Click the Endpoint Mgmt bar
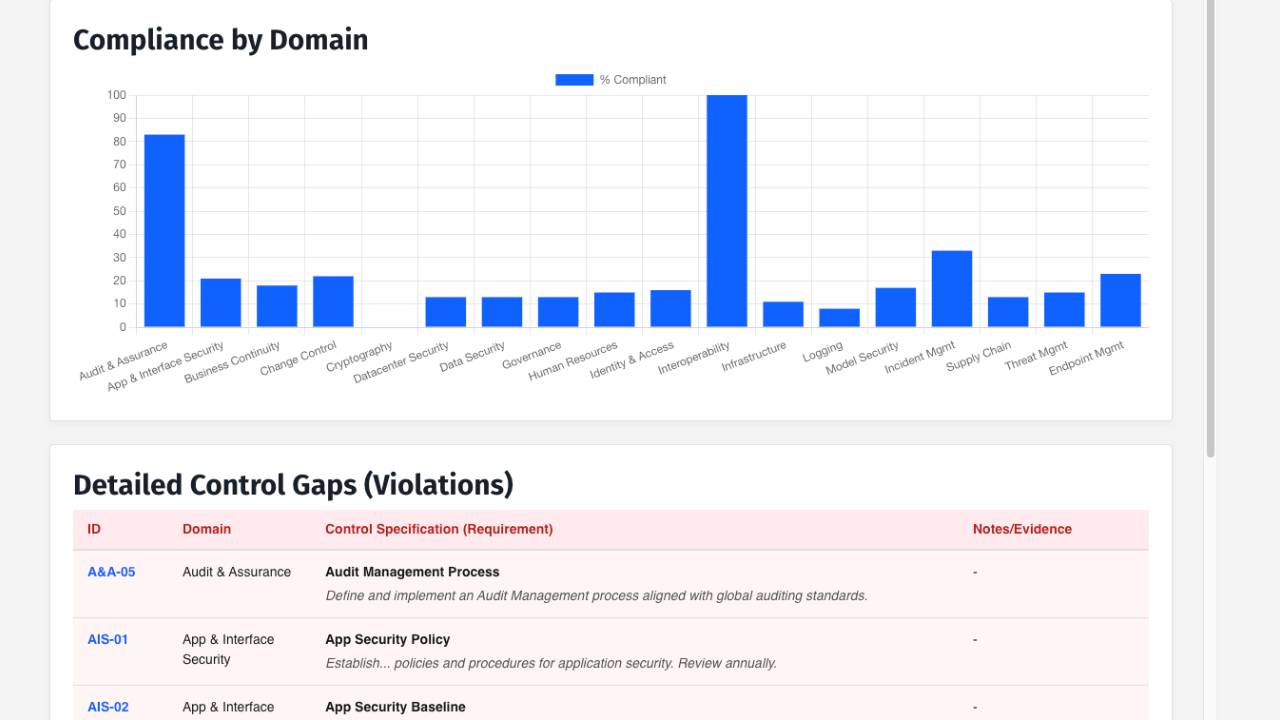The height and width of the screenshot is (720, 1280). coord(1121,300)
